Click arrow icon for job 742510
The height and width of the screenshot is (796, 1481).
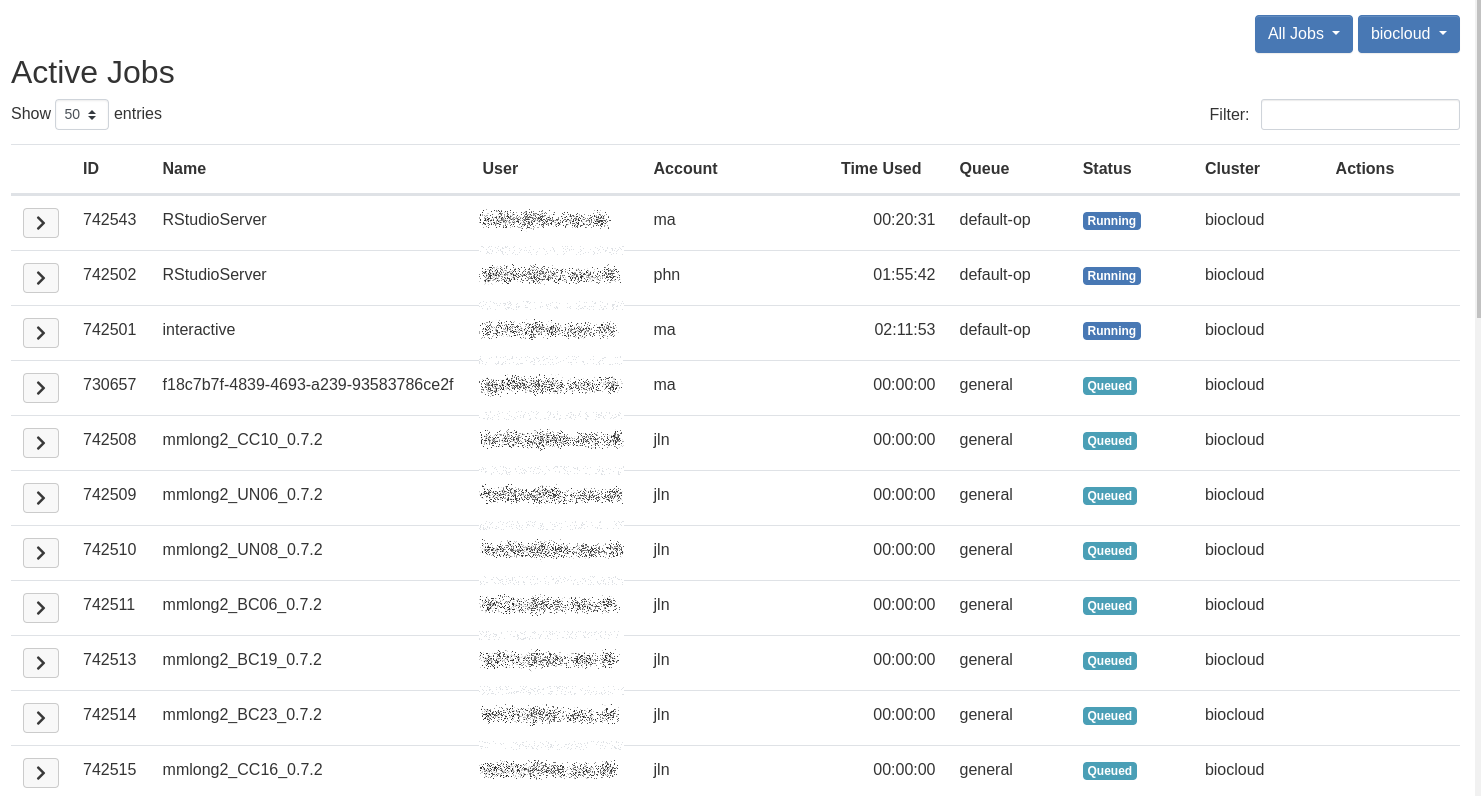tap(41, 553)
